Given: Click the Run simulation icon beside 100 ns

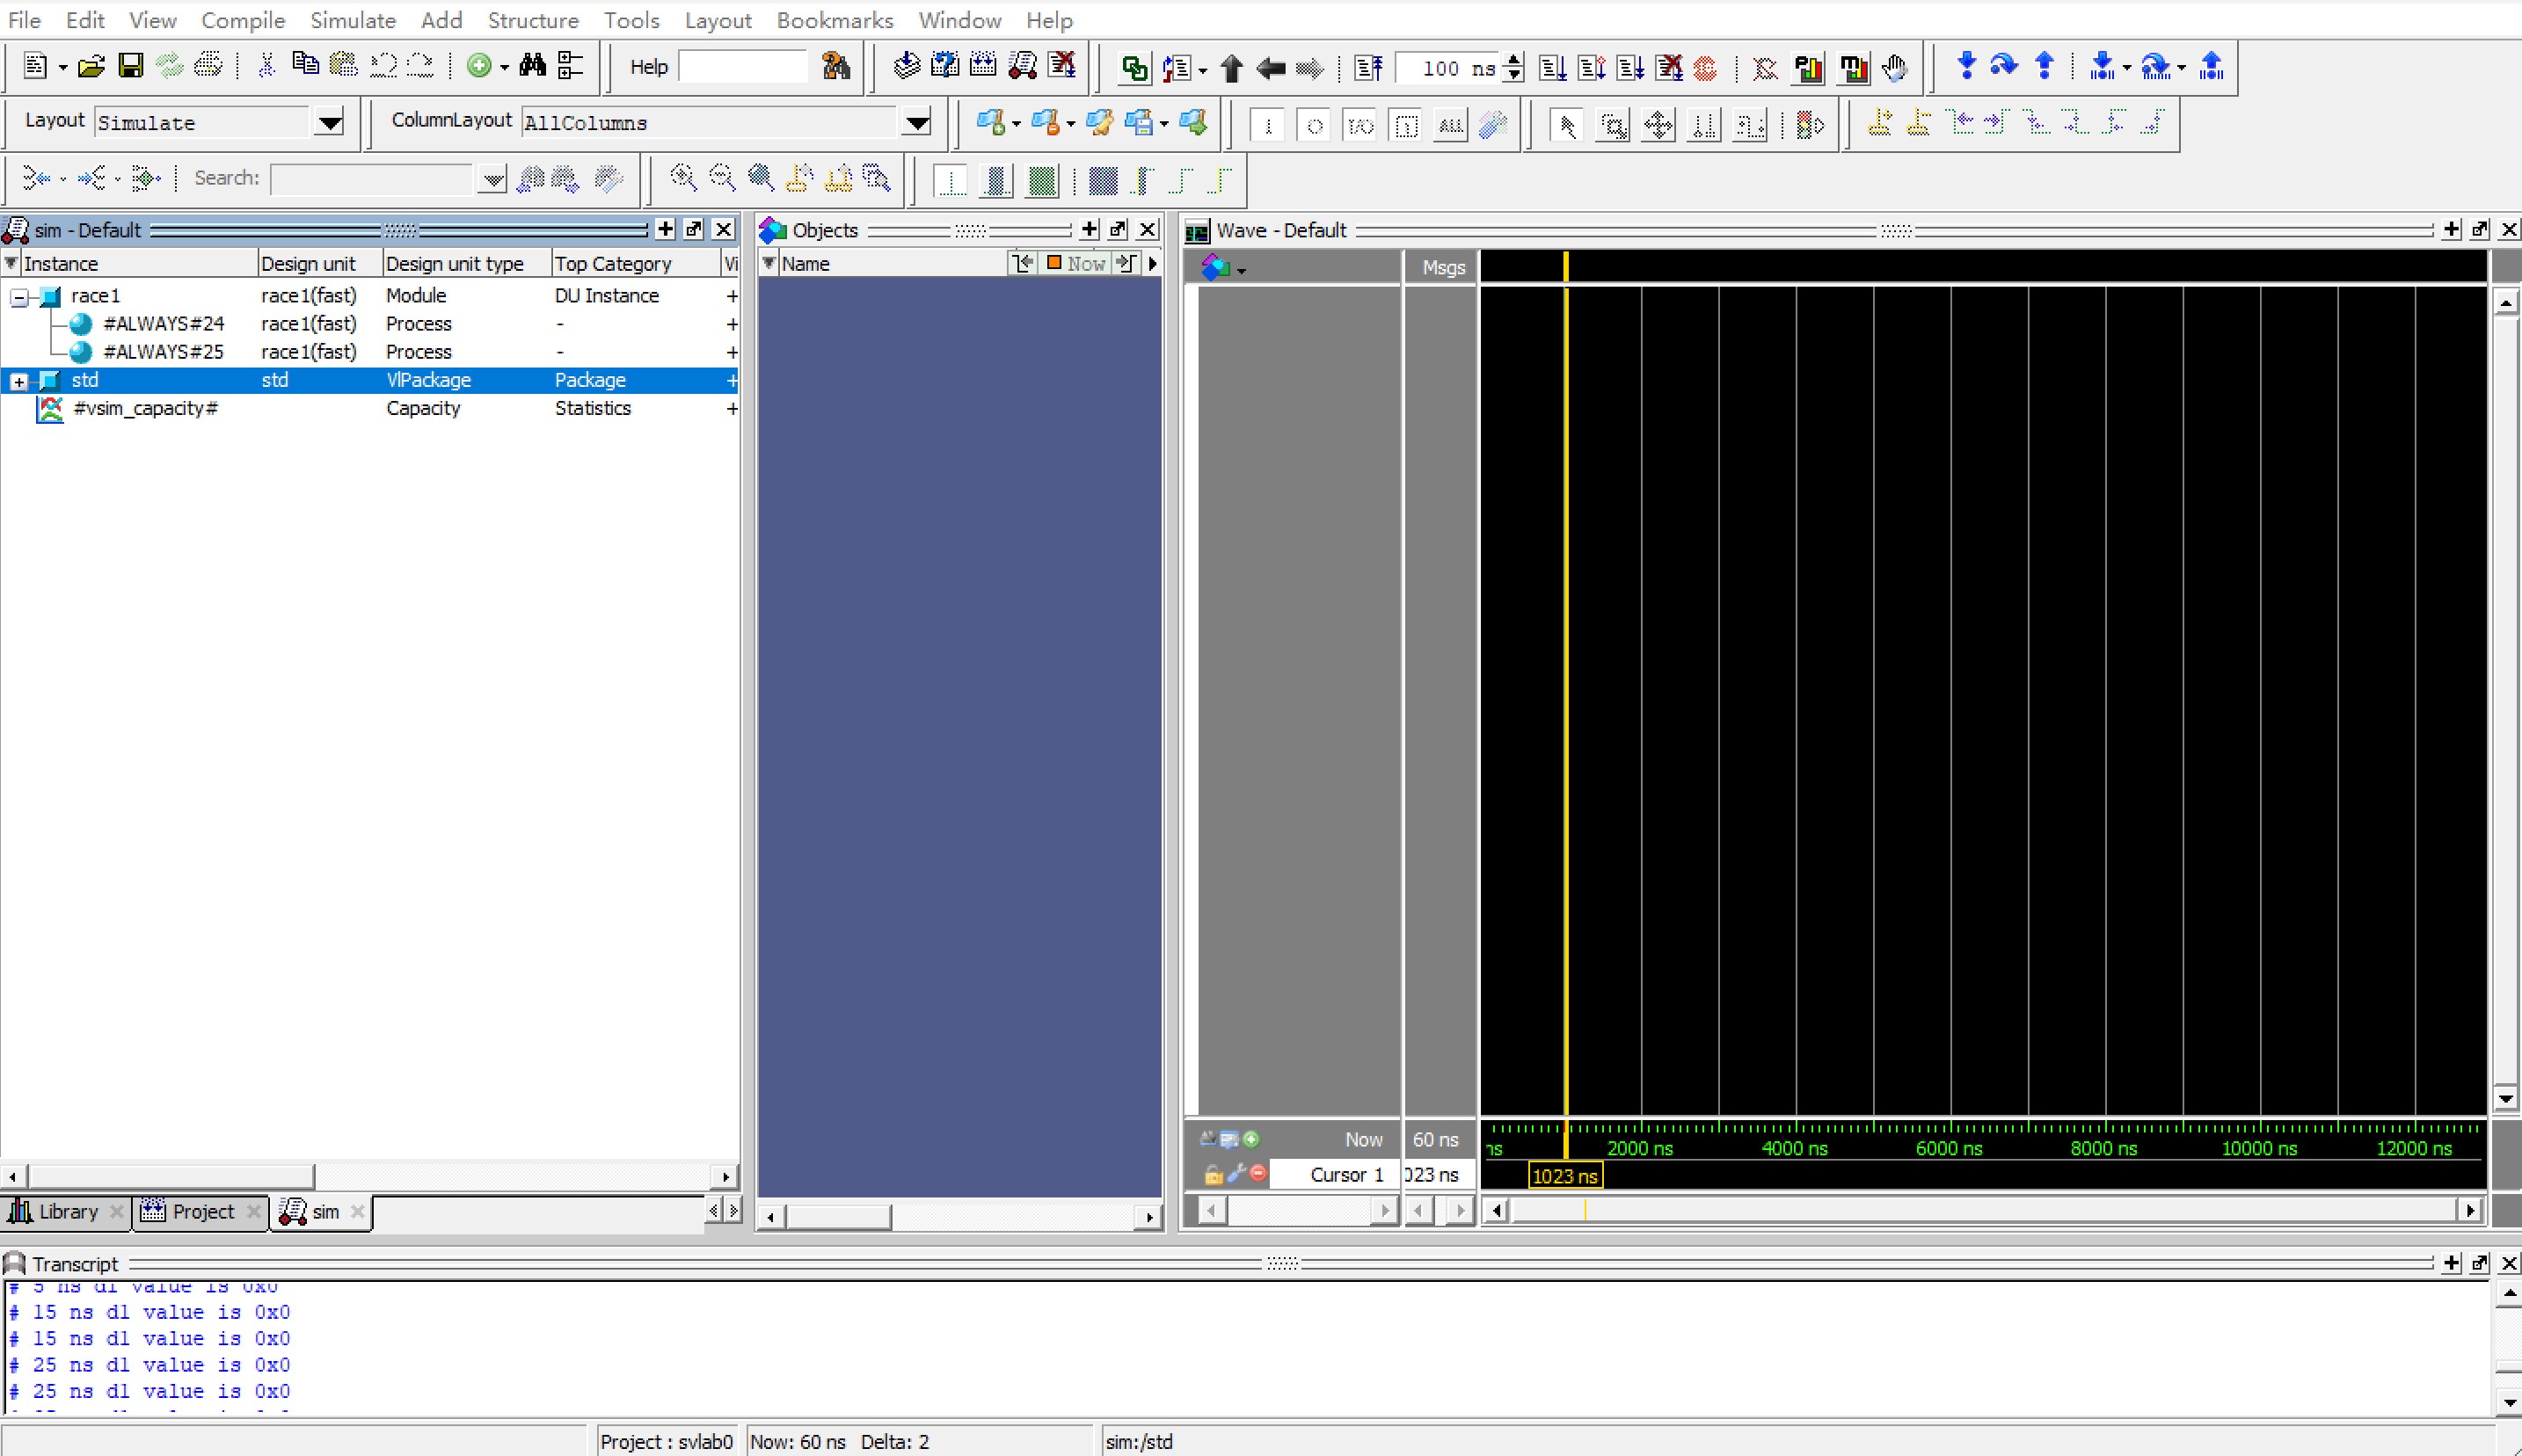Looking at the screenshot, I should 1552,68.
